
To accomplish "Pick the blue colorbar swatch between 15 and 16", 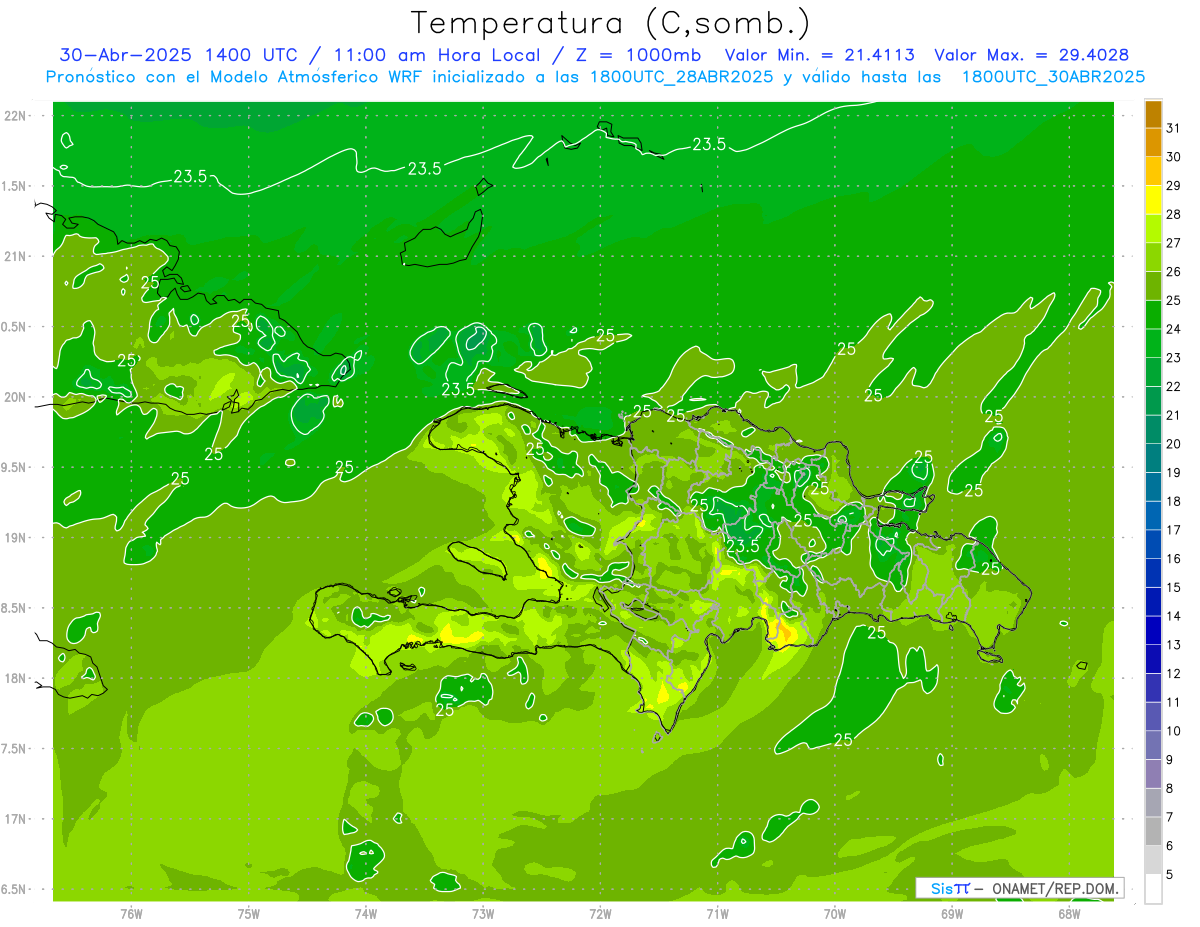I will coord(1153,573).
